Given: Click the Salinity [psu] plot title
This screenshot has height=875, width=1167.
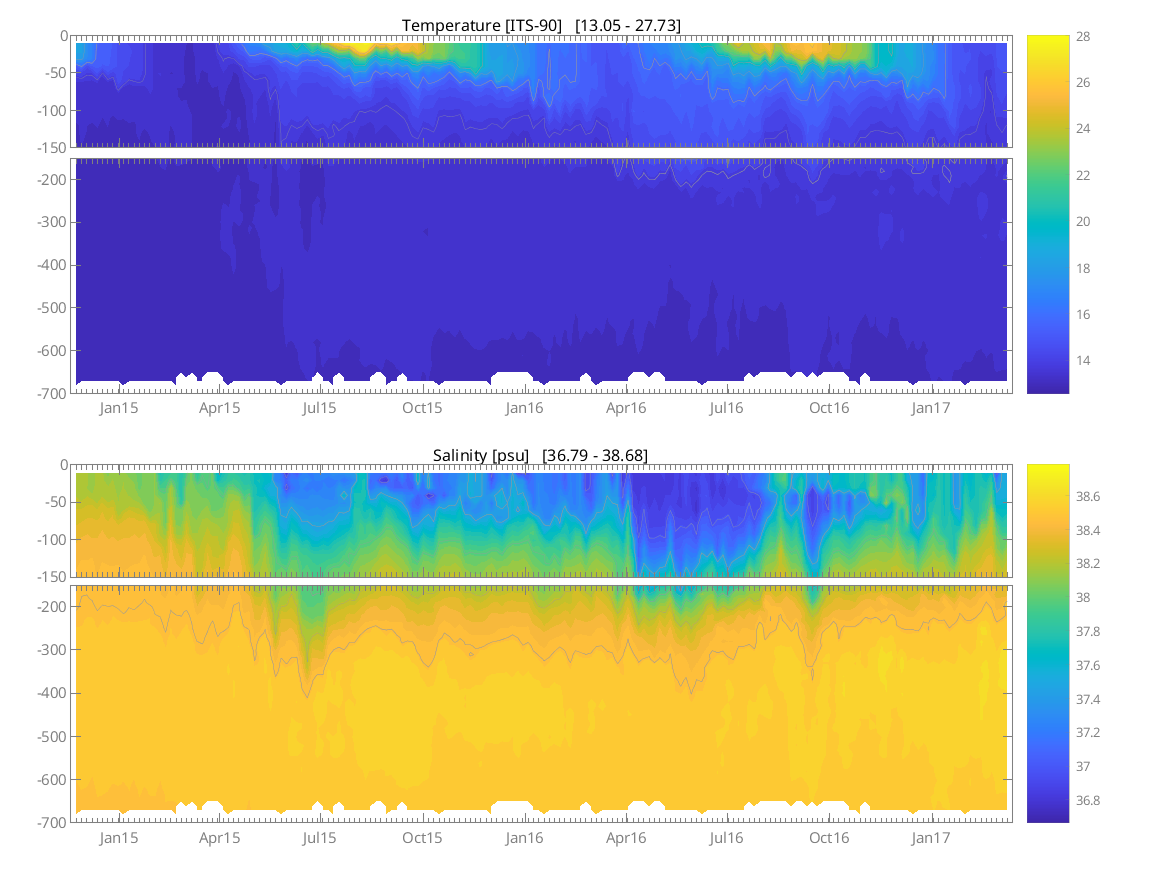Looking at the screenshot, I should point(540,456).
